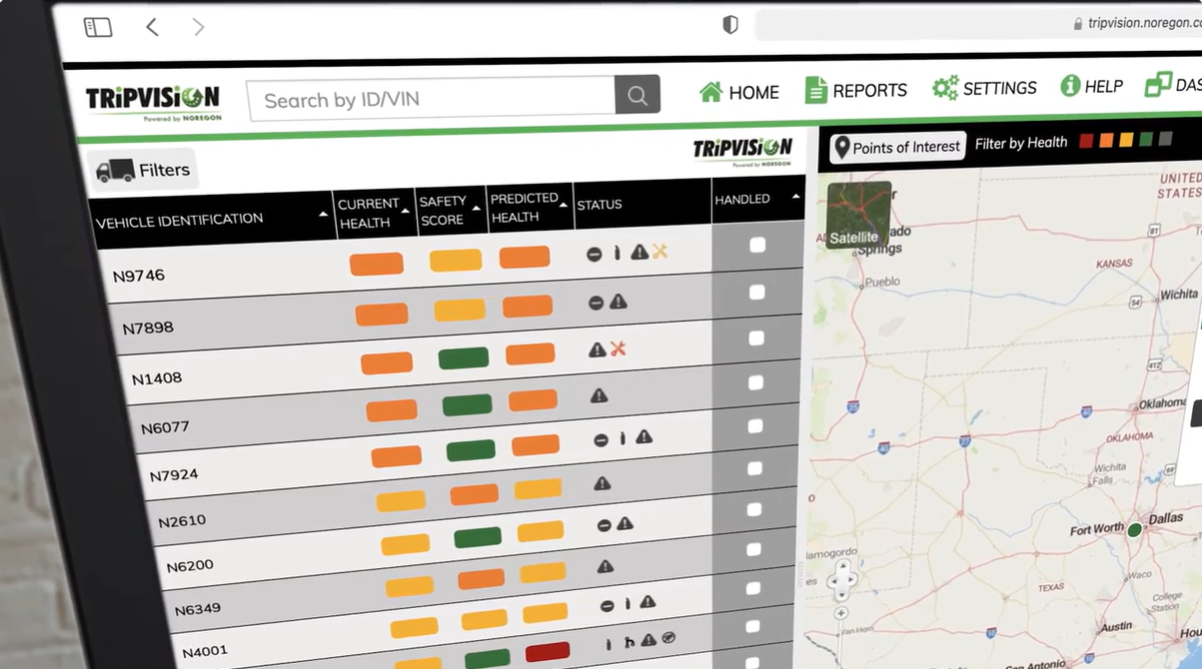The image size is (1202, 669).
Task: Open the HOME menu item
Action: pos(739,92)
